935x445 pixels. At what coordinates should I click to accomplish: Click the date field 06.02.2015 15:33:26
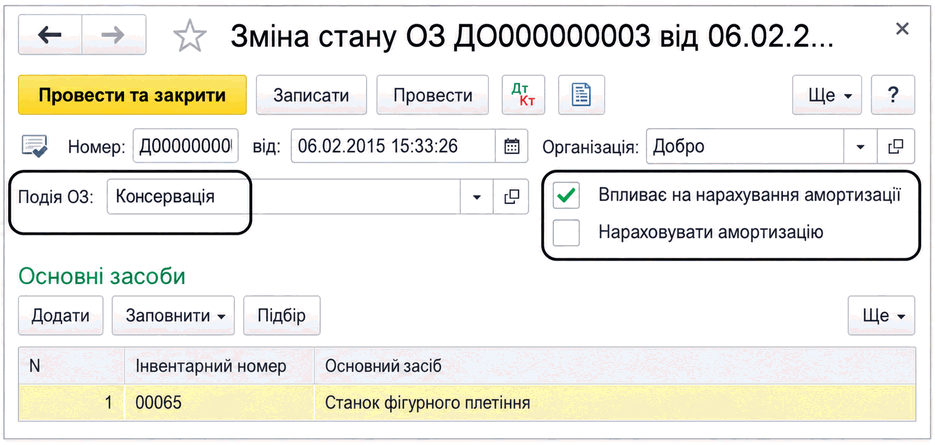(x=393, y=146)
